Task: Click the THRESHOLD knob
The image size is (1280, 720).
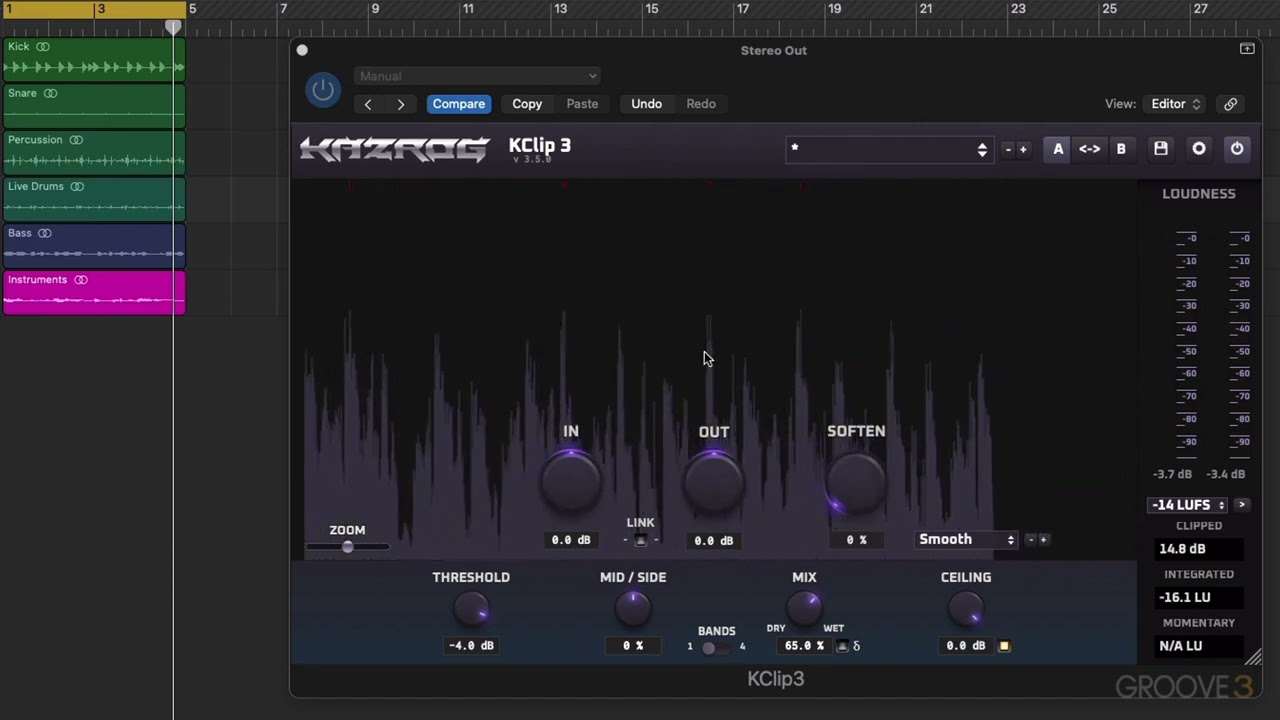Action: coord(471,608)
